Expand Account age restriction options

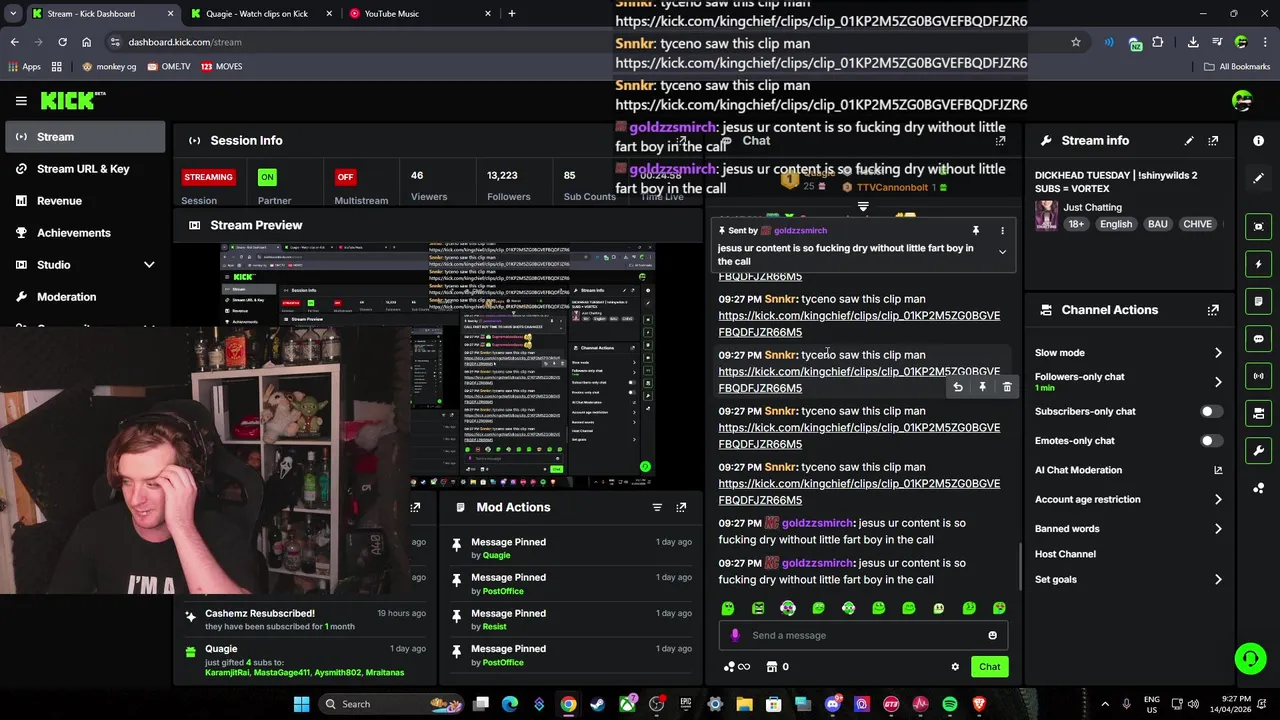(1218, 499)
